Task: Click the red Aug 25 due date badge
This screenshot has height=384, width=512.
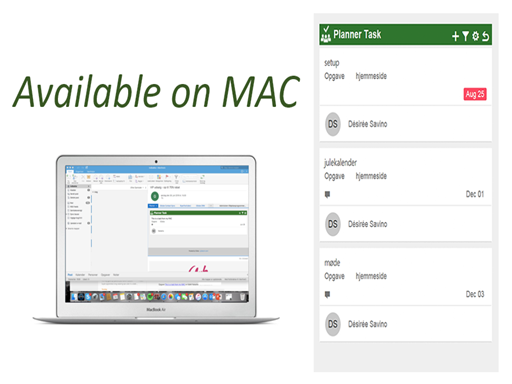Action: click(475, 94)
